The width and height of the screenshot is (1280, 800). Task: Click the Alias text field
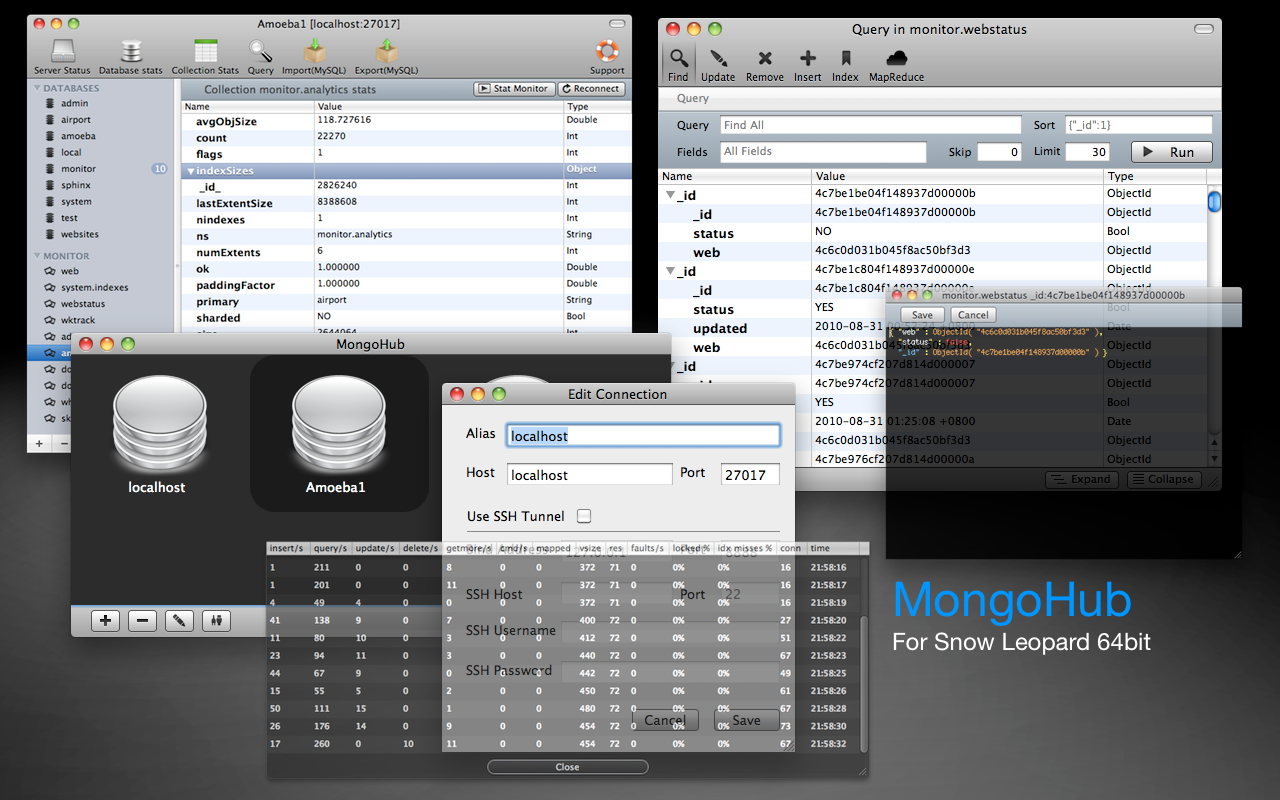[642, 436]
